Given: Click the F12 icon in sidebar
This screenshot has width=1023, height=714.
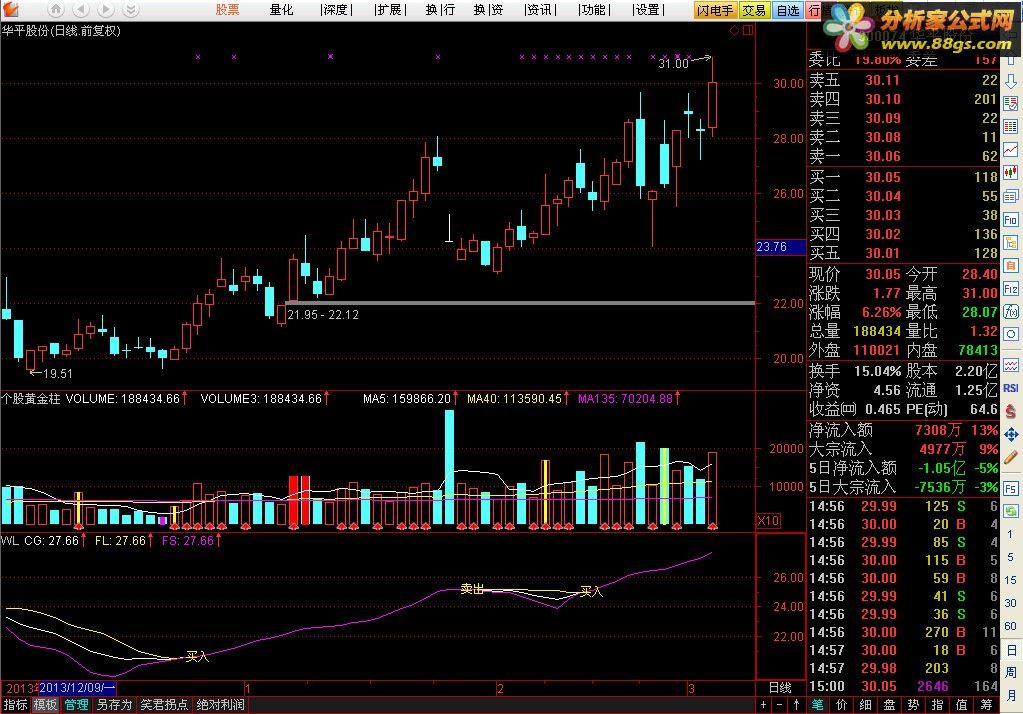Looking at the screenshot, I should click(x=1011, y=288).
